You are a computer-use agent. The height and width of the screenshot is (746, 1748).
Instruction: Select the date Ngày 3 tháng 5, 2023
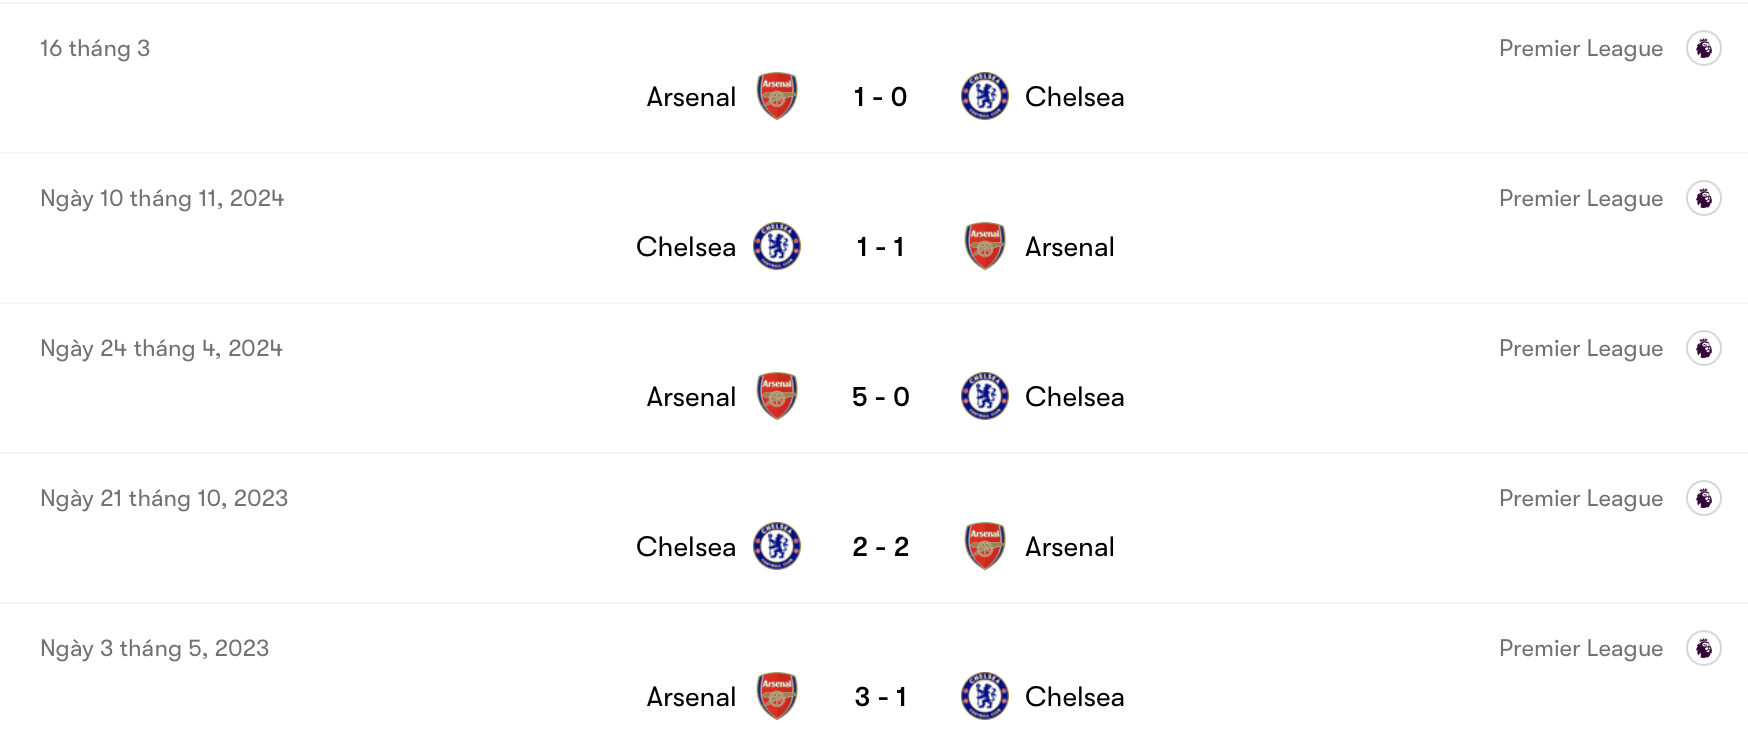(x=153, y=648)
